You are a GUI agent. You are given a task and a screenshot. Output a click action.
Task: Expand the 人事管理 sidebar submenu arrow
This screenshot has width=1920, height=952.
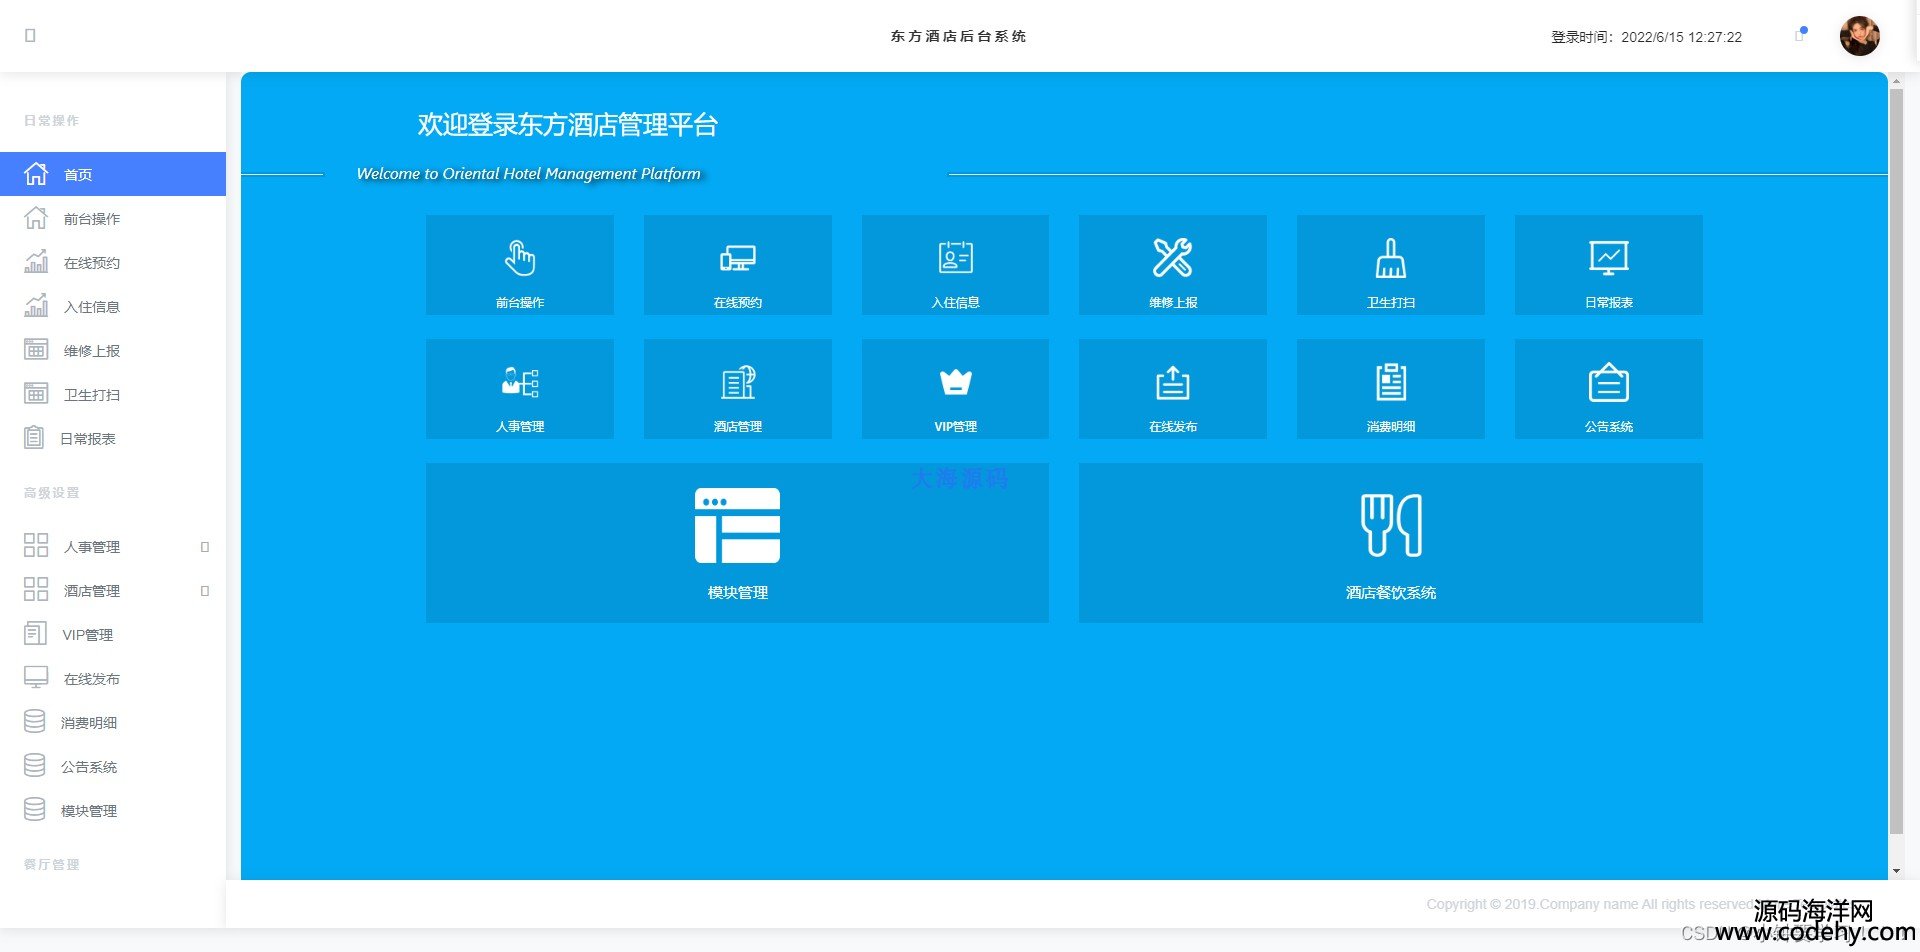pyautogui.click(x=205, y=547)
